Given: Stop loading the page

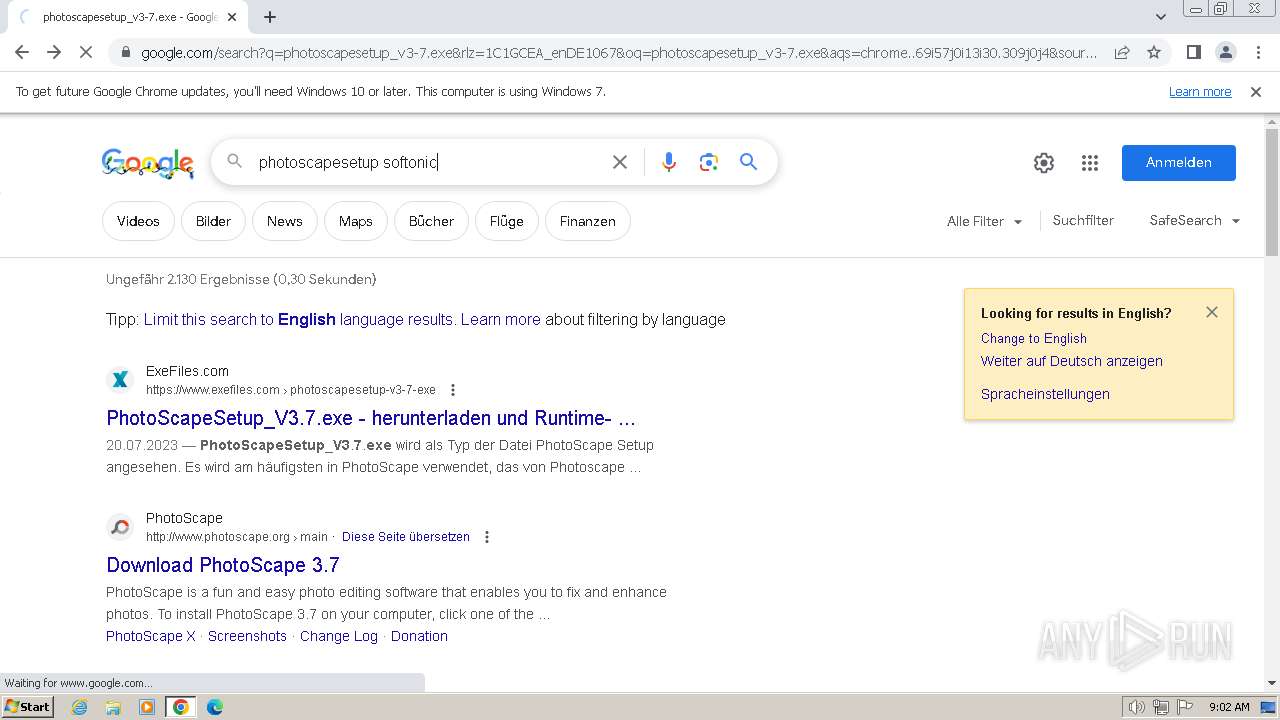Looking at the screenshot, I should point(86,52).
